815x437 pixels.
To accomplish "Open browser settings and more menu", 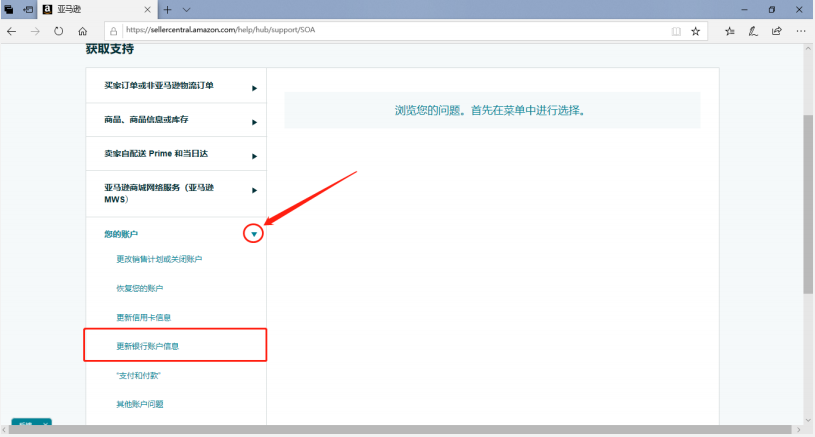I will (800, 31).
